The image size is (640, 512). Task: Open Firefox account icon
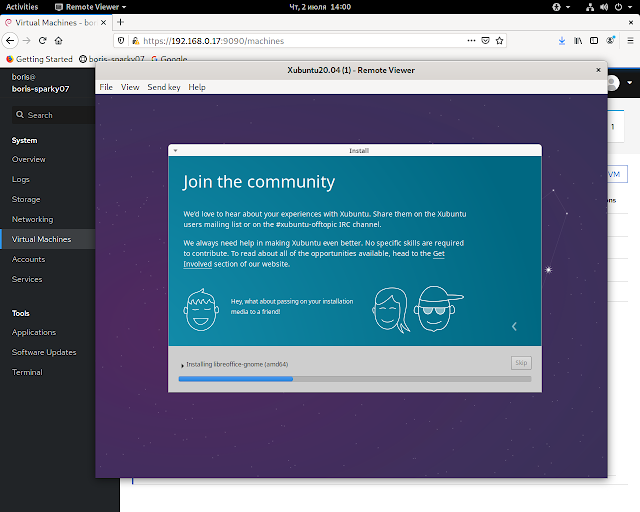[x=610, y=40]
